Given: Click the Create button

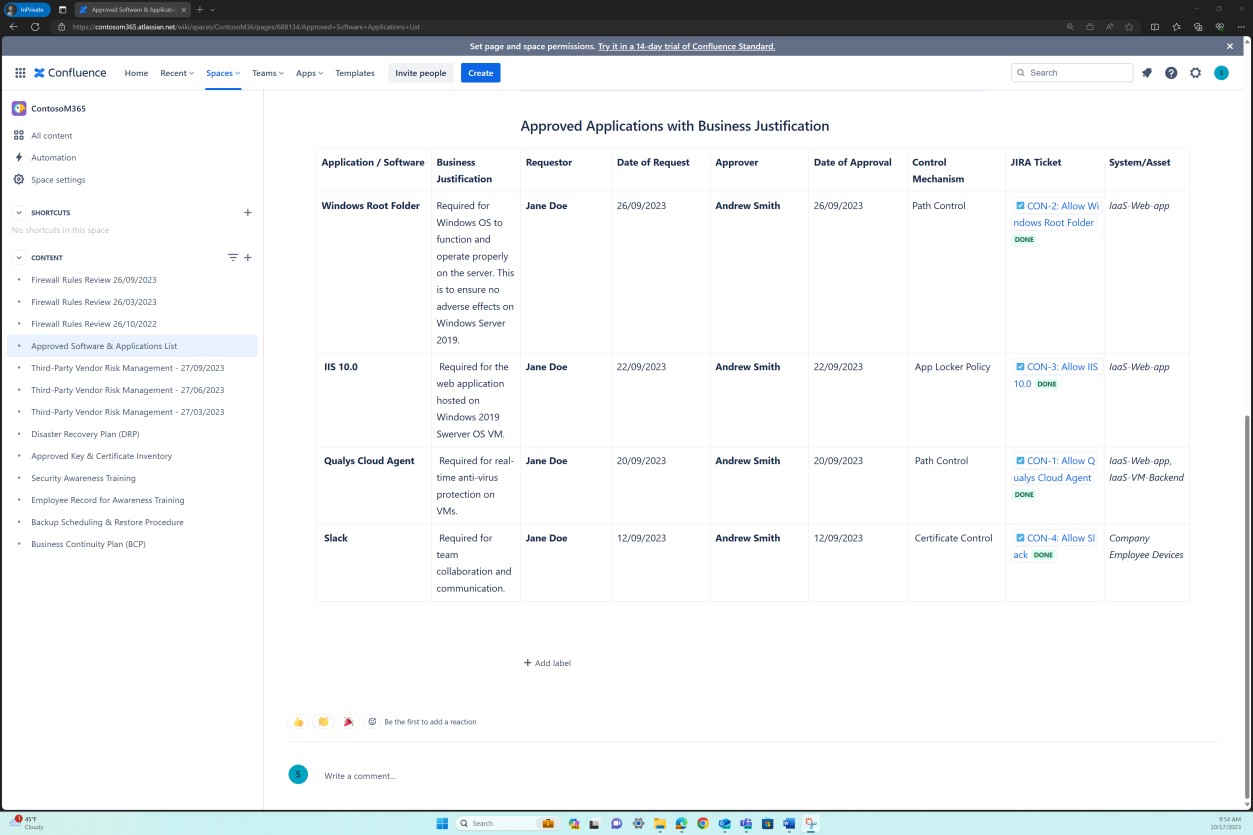Looking at the screenshot, I should point(480,72).
